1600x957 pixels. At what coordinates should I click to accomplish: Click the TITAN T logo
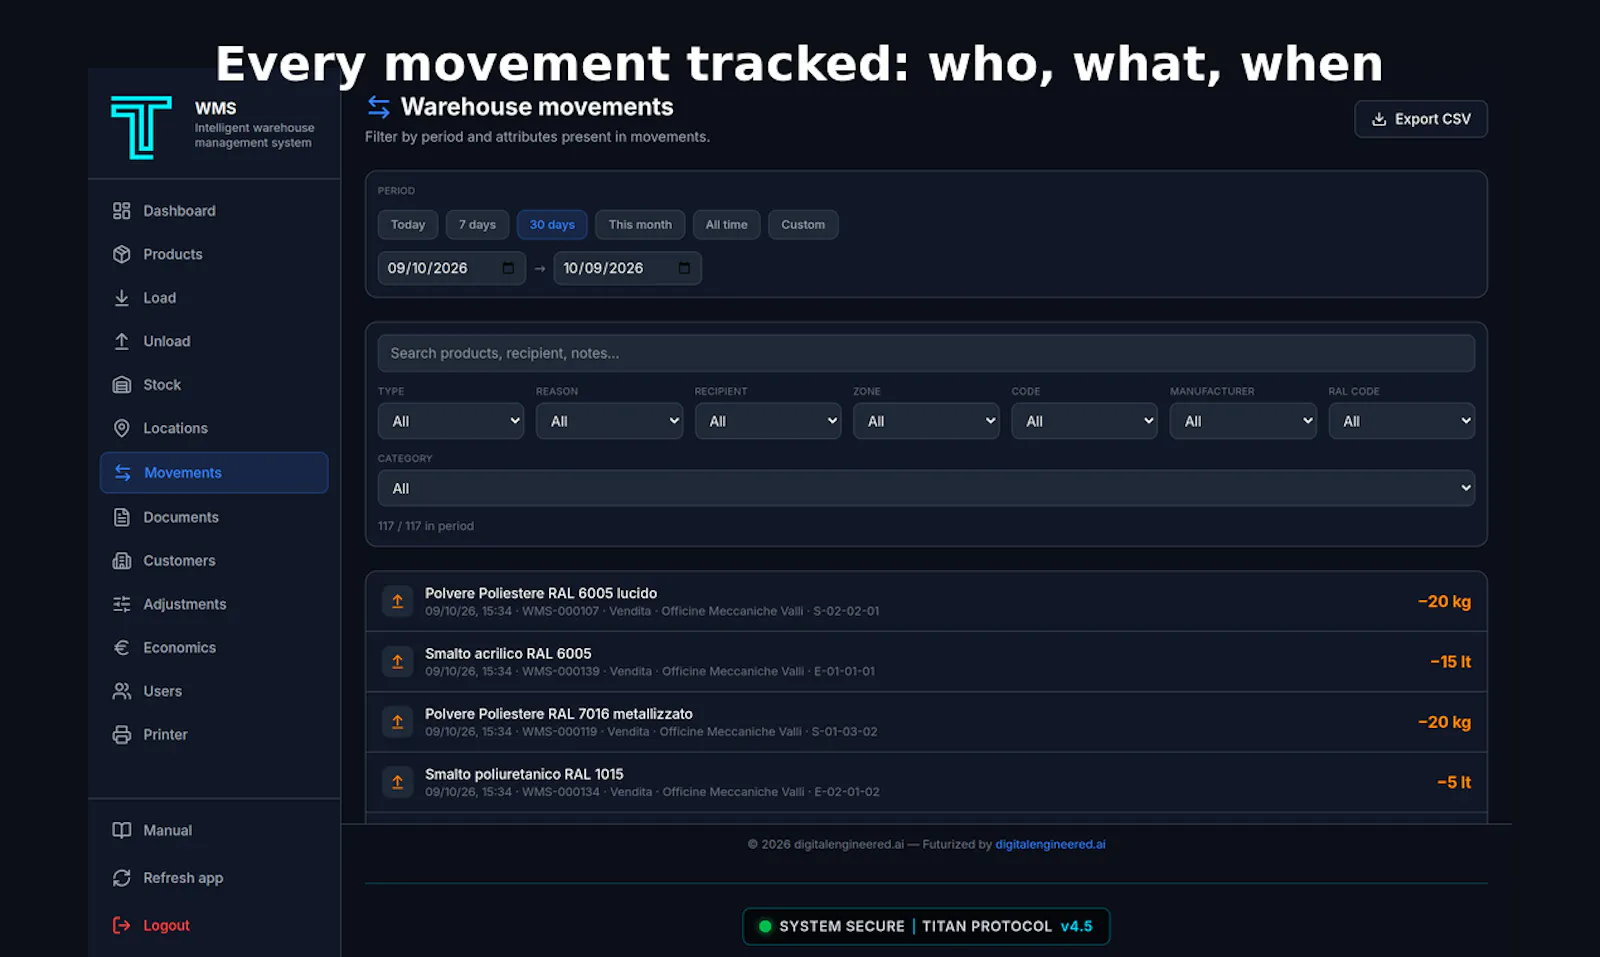[x=141, y=127]
